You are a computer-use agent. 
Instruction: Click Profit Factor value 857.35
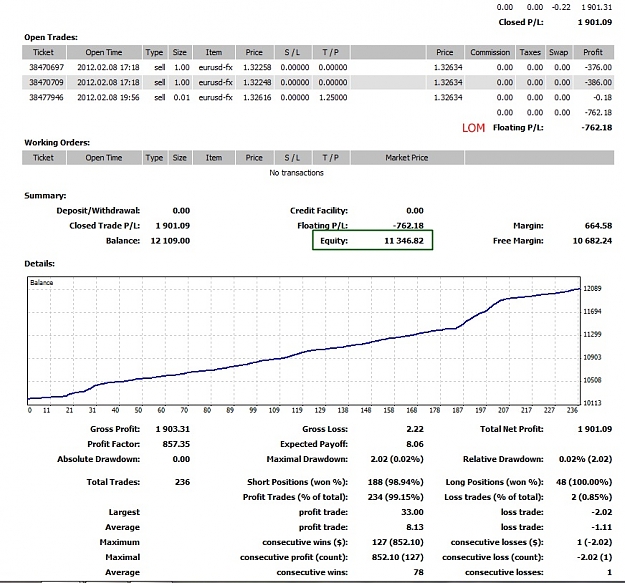point(176,444)
